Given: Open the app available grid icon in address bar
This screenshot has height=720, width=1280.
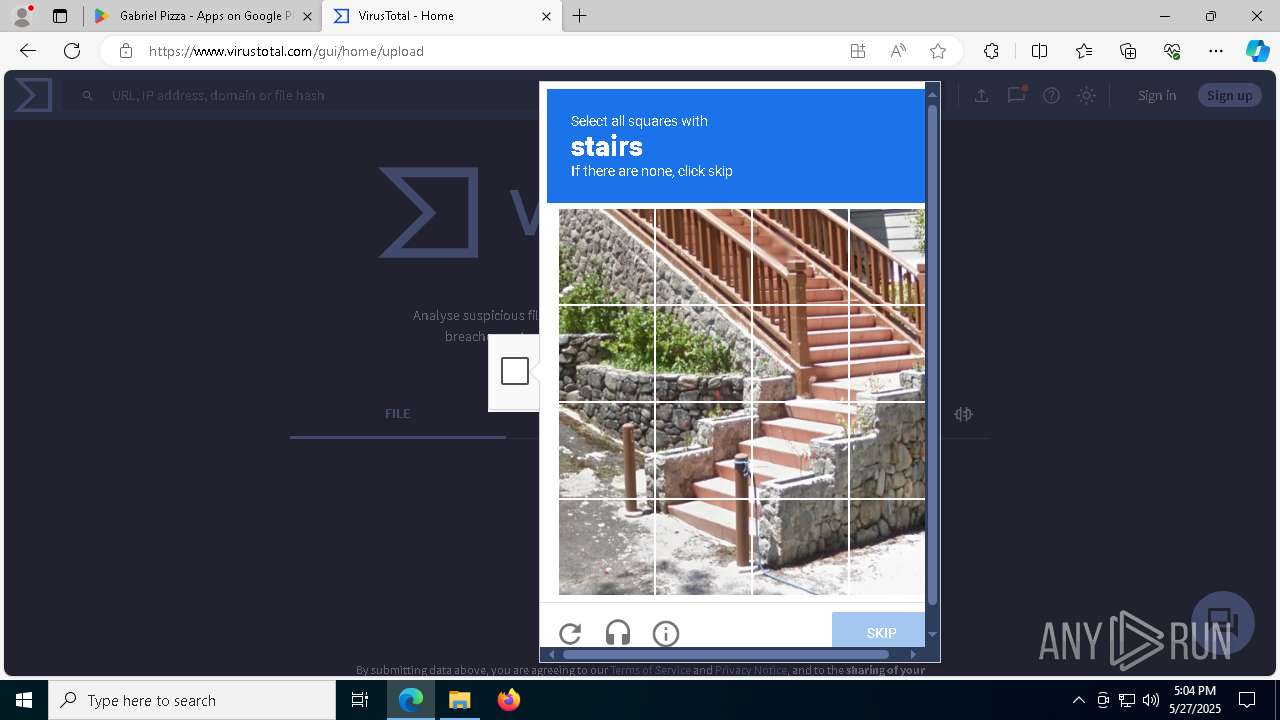Looking at the screenshot, I should pyautogui.click(x=858, y=51).
